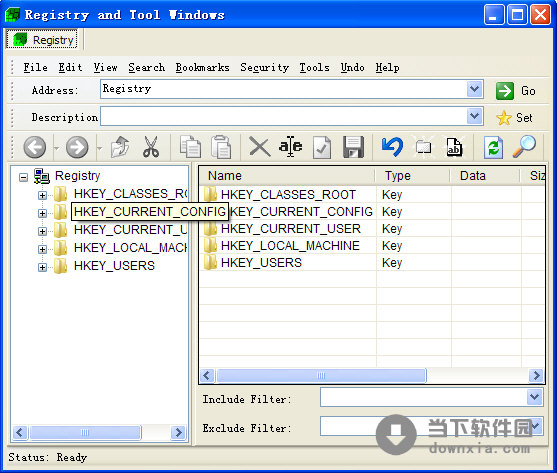The height and width of the screenshot is (473, 557).
Task: Open the Help menu
Action: coord(387,67)
